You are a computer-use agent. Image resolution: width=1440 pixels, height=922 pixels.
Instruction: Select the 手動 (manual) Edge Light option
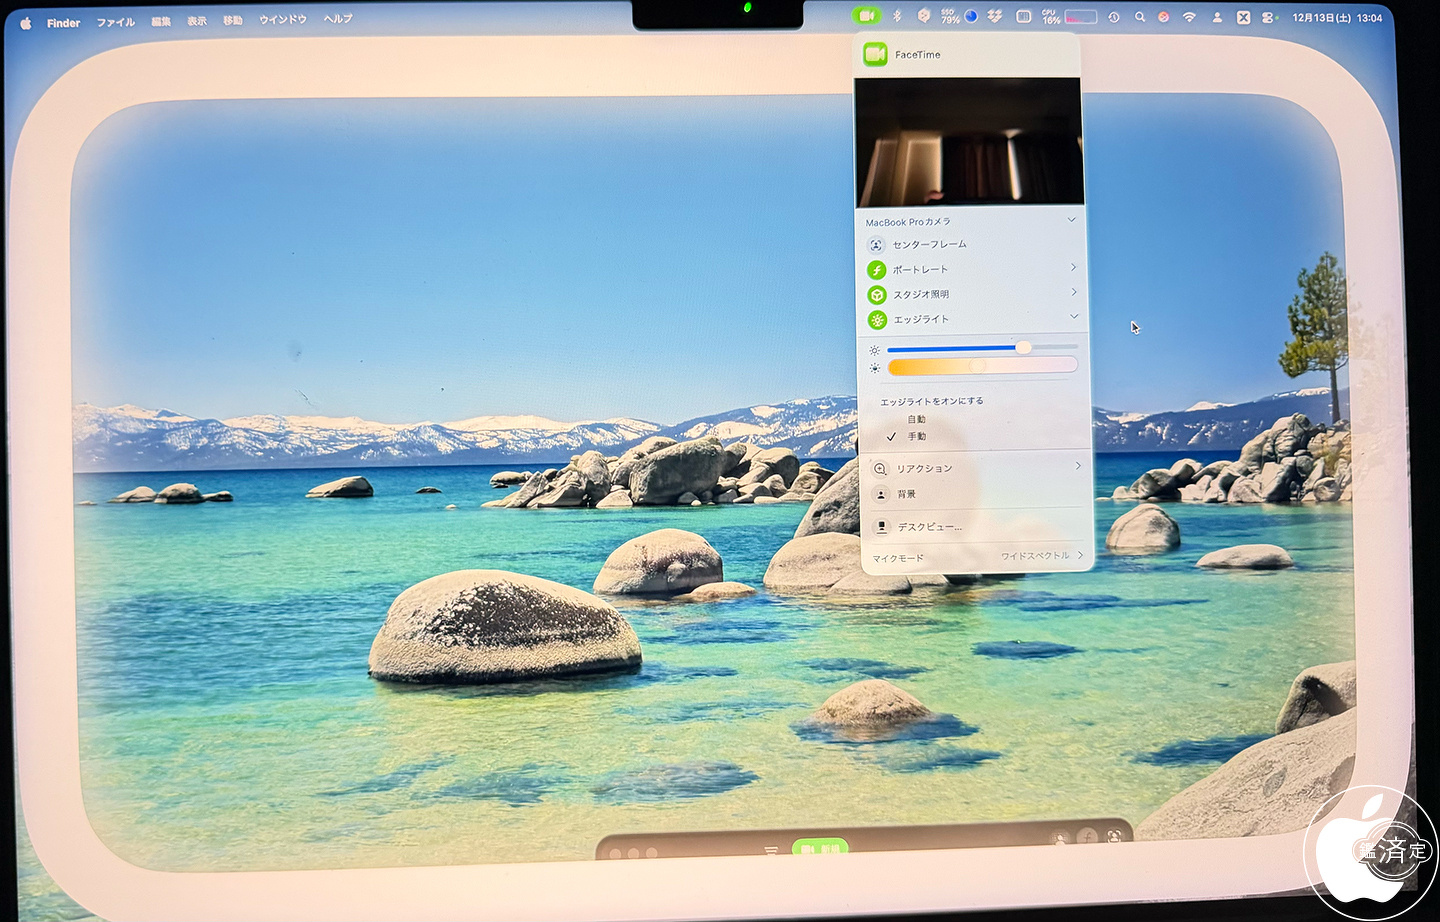coord(916,437)
